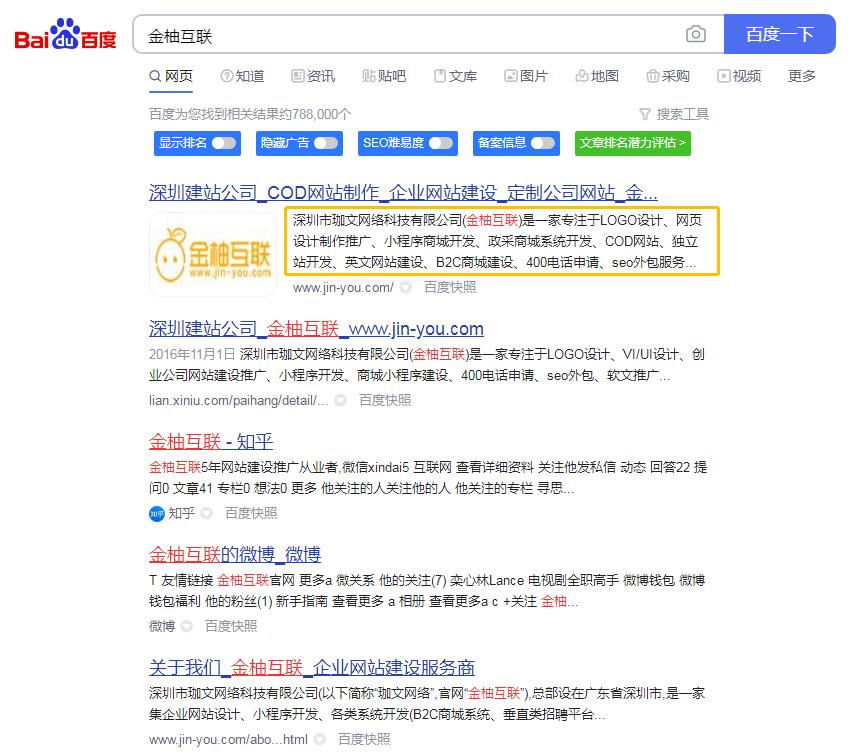Open 深圳建站公司_金柚互联_www.jin-you.com title link
Viewport: 857px width, 755px height.
click(x=316, y=329)
